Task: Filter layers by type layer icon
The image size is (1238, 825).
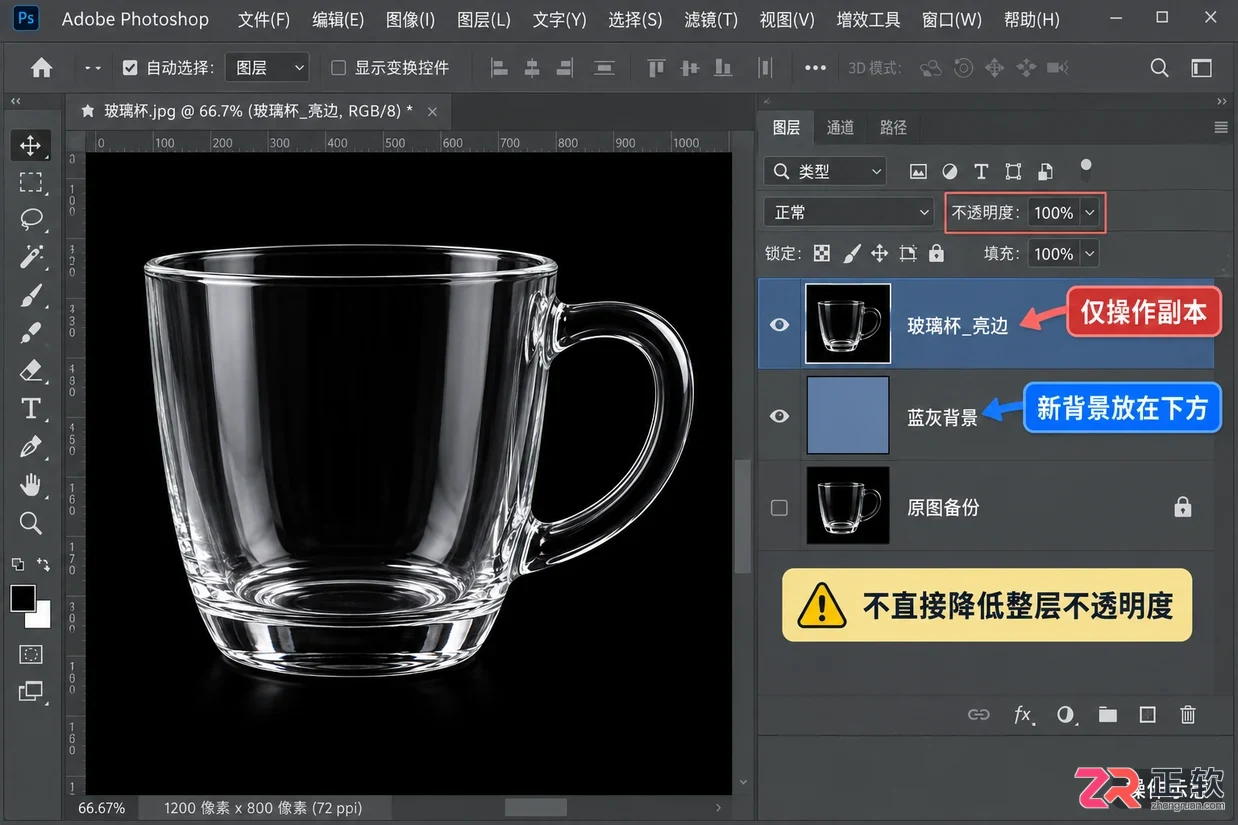Action: coord(981,172)
